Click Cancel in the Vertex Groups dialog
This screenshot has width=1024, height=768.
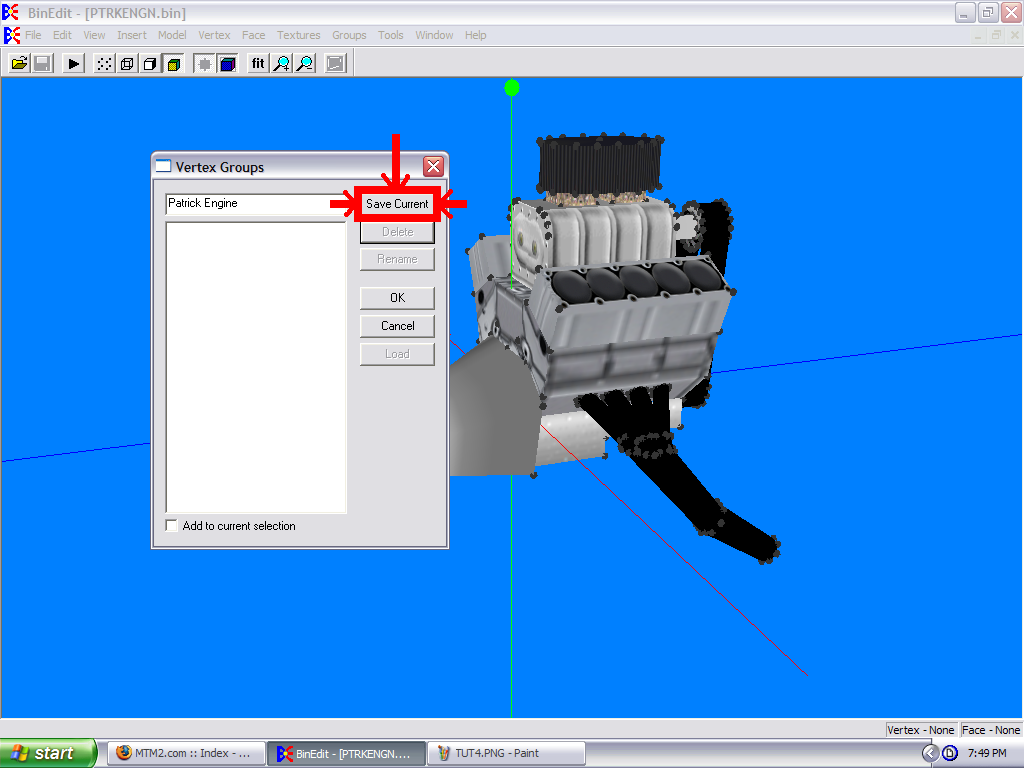coord(397,326)
